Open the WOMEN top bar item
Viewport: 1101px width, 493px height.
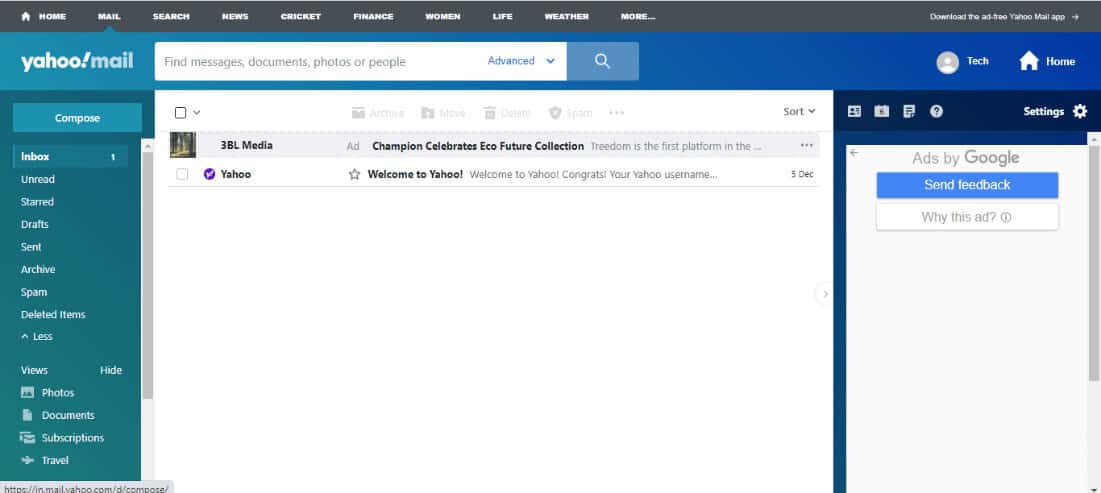tap(443, 16)
